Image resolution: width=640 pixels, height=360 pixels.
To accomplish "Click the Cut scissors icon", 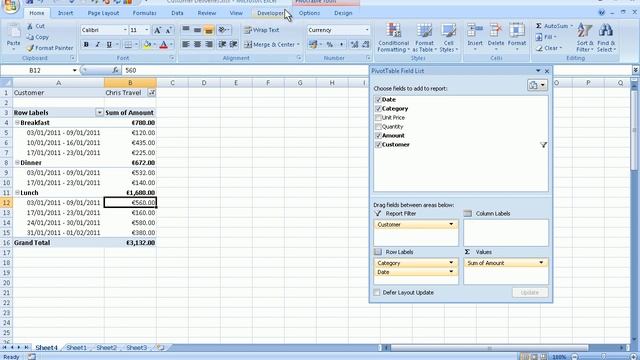I will pos(30,26).
